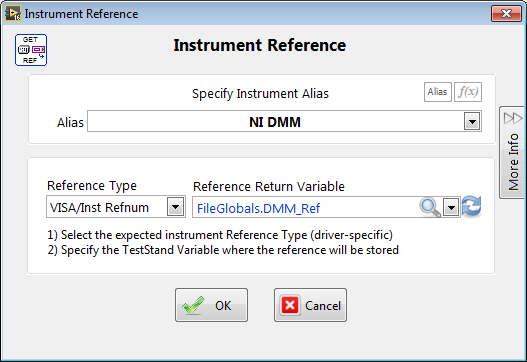Click the LabVIEW icon in title bar
Screen dimensions: 527x362
pyautogui.click(x=13, y=13)
